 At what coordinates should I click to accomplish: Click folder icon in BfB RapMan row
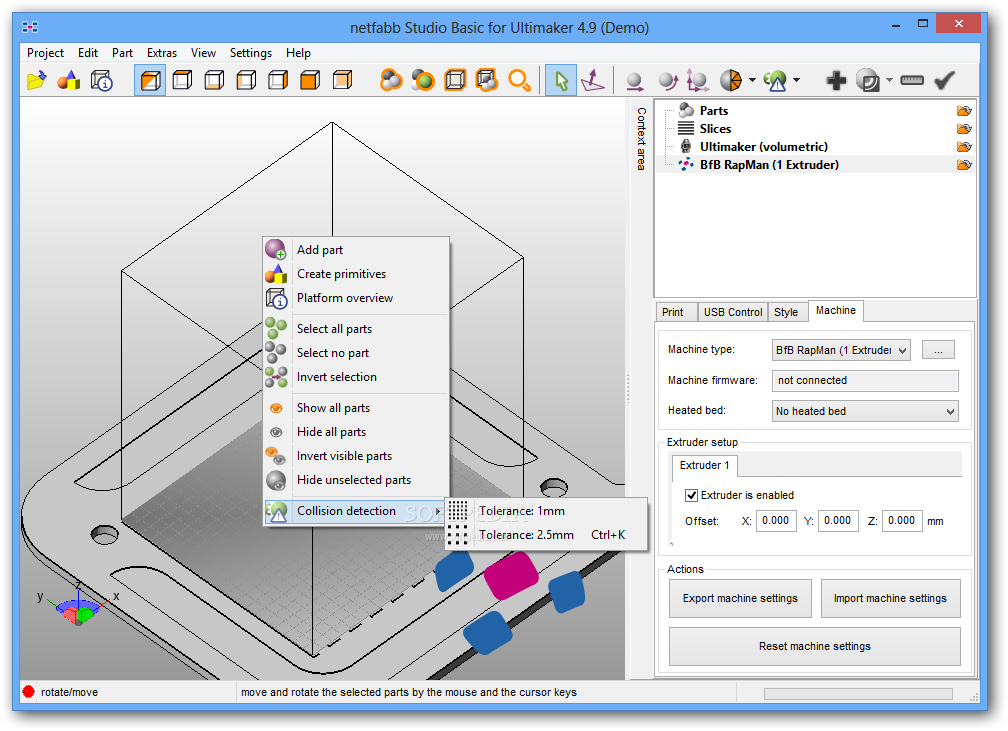pyautogui.click(x=964, y=165)
